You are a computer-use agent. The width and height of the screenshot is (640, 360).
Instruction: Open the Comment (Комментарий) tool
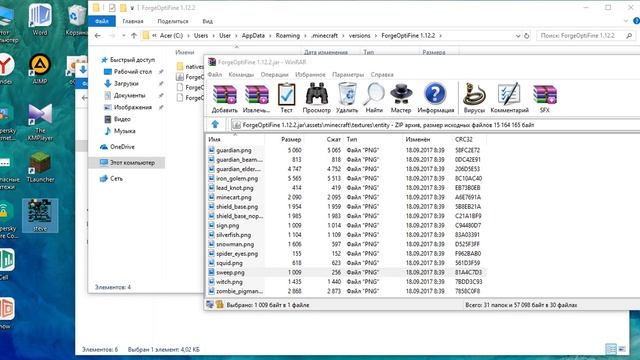click(x=509, y=99)
